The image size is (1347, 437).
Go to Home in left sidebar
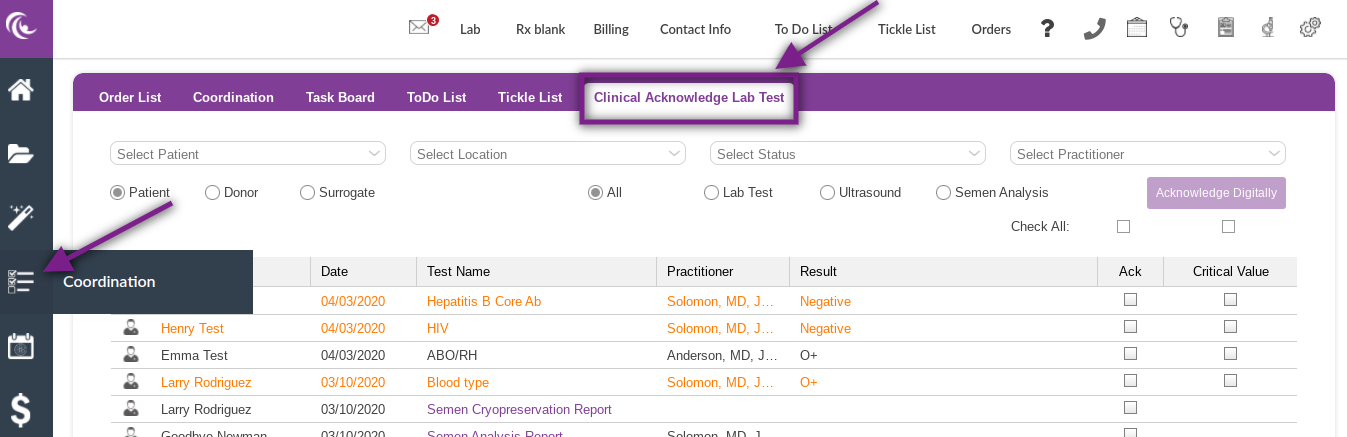coord(21,90)
